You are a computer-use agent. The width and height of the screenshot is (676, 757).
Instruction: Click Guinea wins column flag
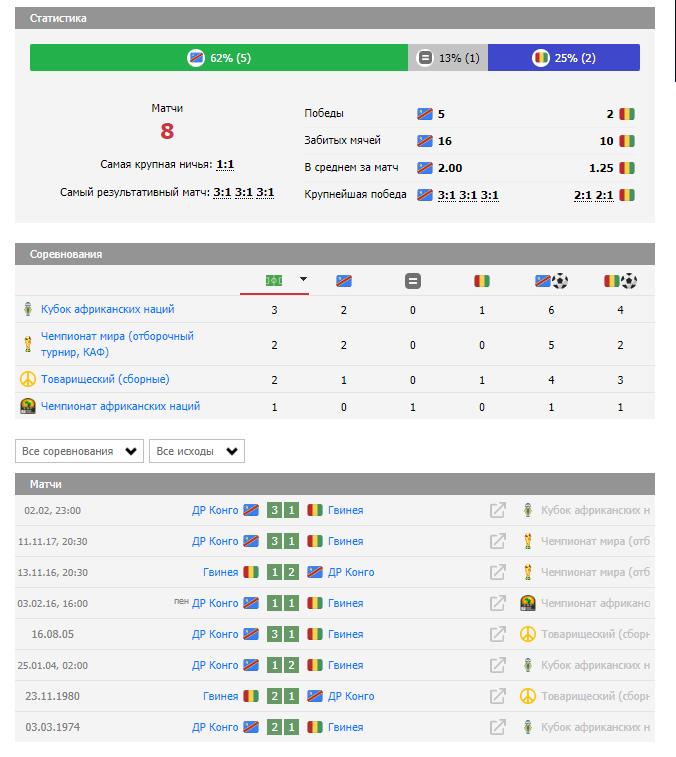click(482, 282)
